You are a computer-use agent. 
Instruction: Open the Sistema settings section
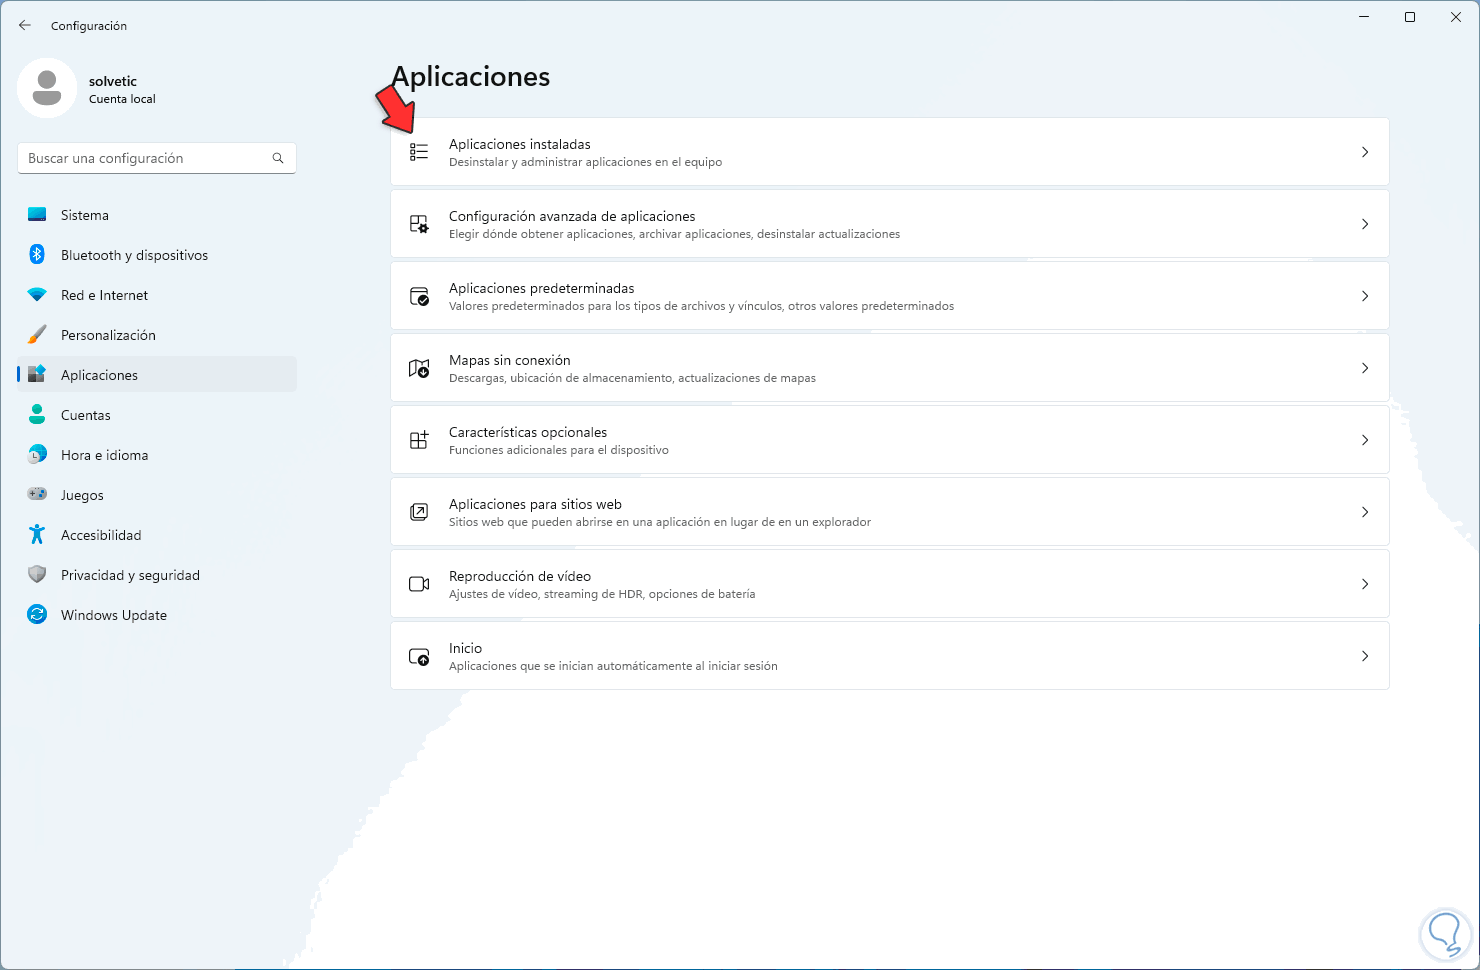click(157, 215)
